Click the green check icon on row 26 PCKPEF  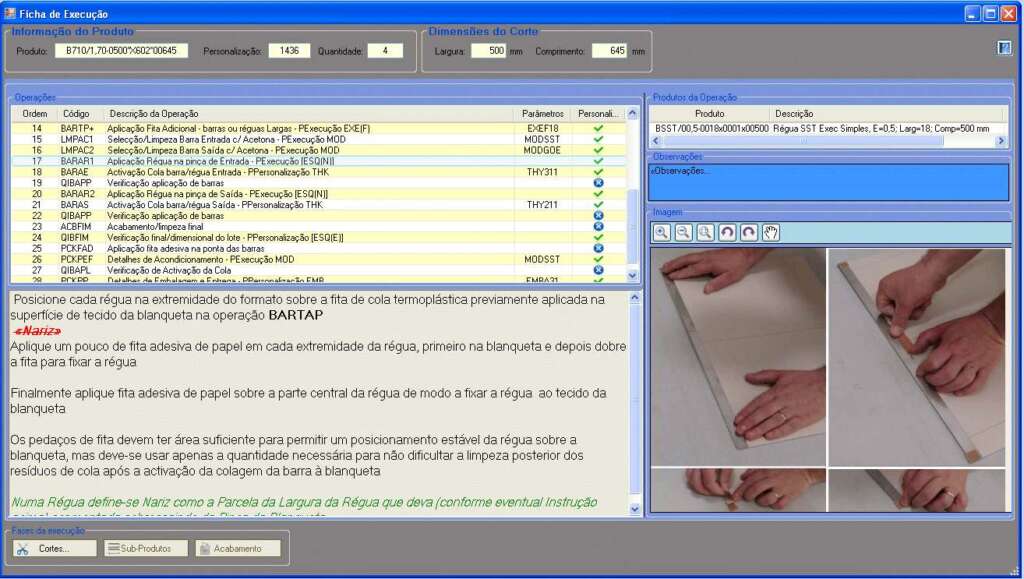click(598, 259)
